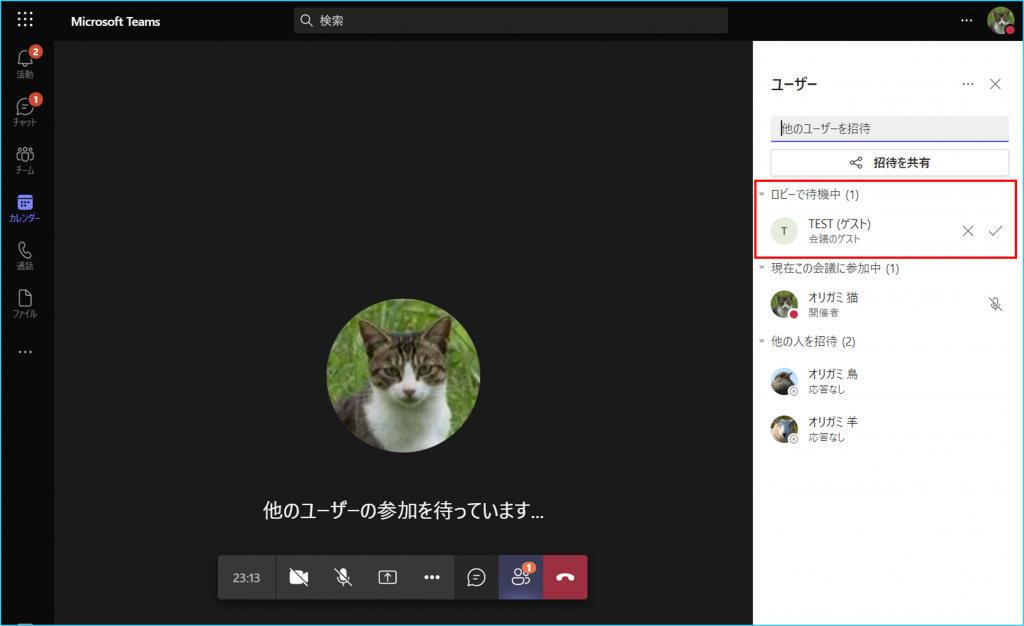Show more apps in left sidebar
Screen dimensions: 1024x626
click(25, 352)
